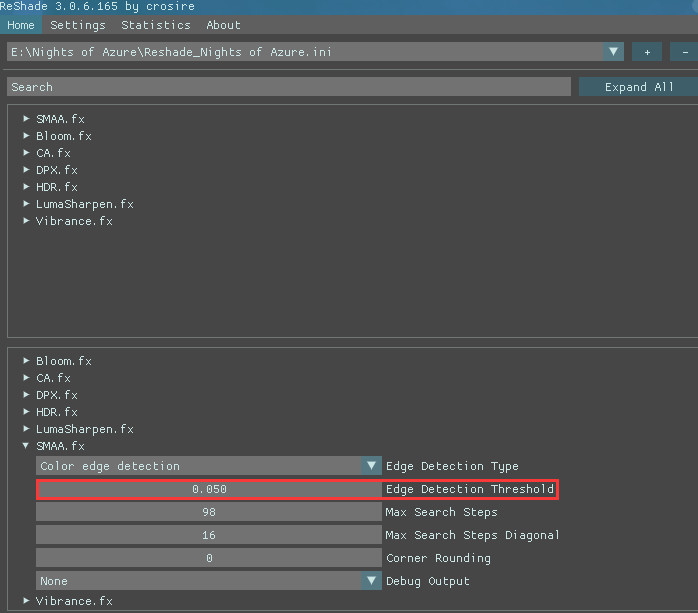The image size is (698, 613).
Task: Open the preset file path dropdown
Action: point(613,52)
